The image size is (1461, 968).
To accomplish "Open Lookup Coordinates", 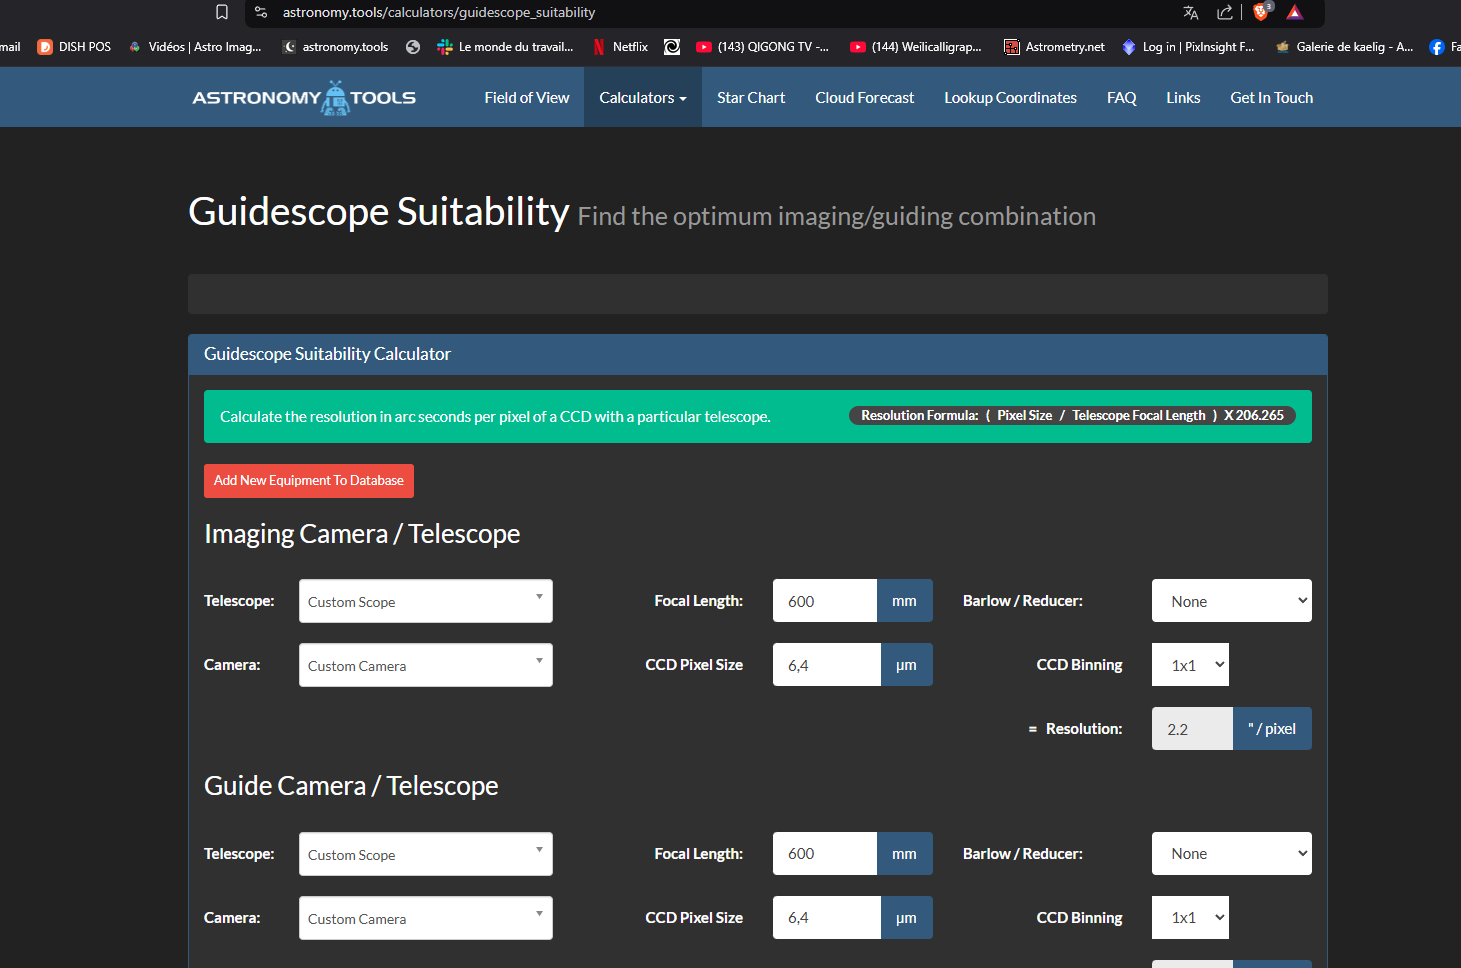I will tap(1011, 98).
